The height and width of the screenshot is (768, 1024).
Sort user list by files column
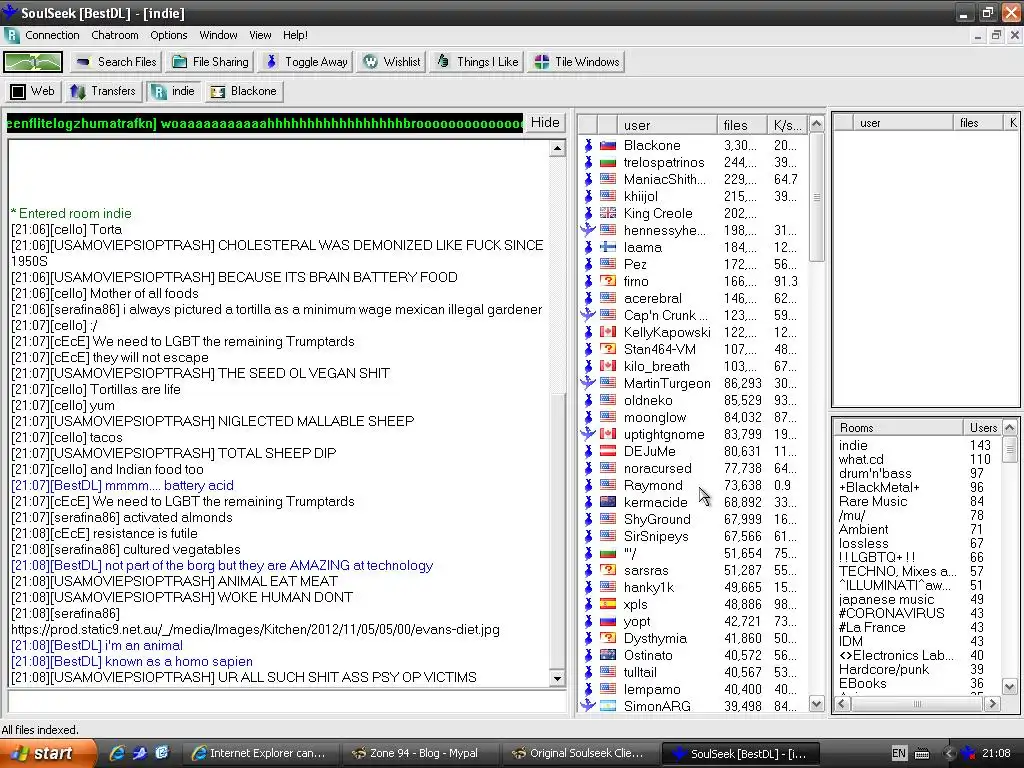click(x=742, y=125)
